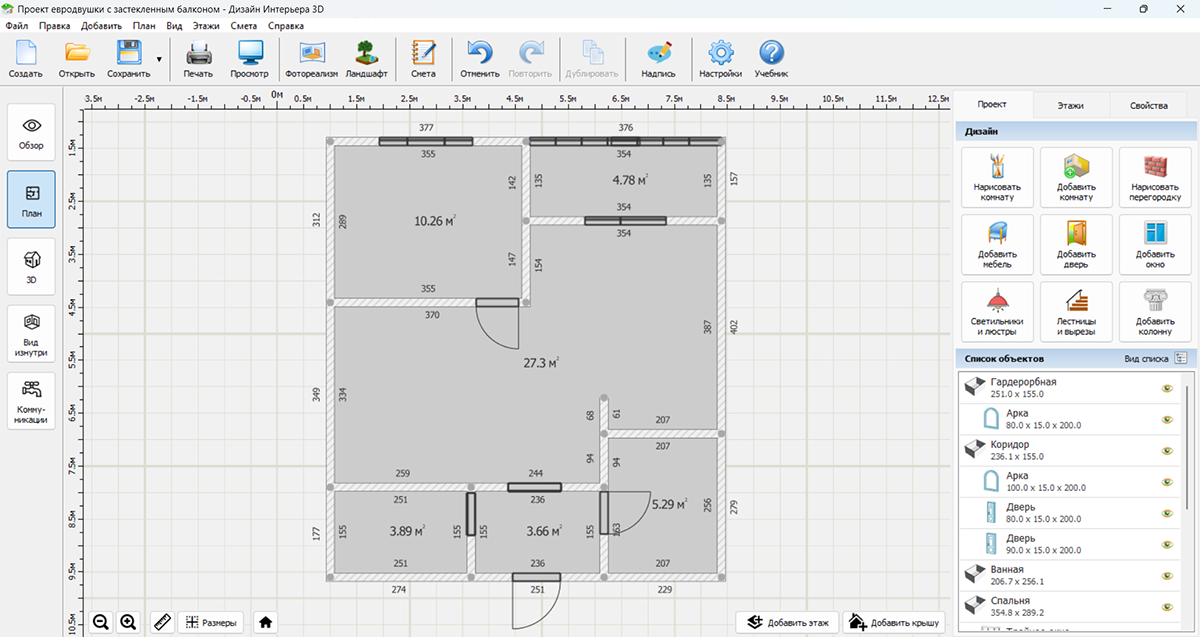Click the Добавить крышу button
Image resolution: width=1200 pixels, height=637 pixels.
894,622
